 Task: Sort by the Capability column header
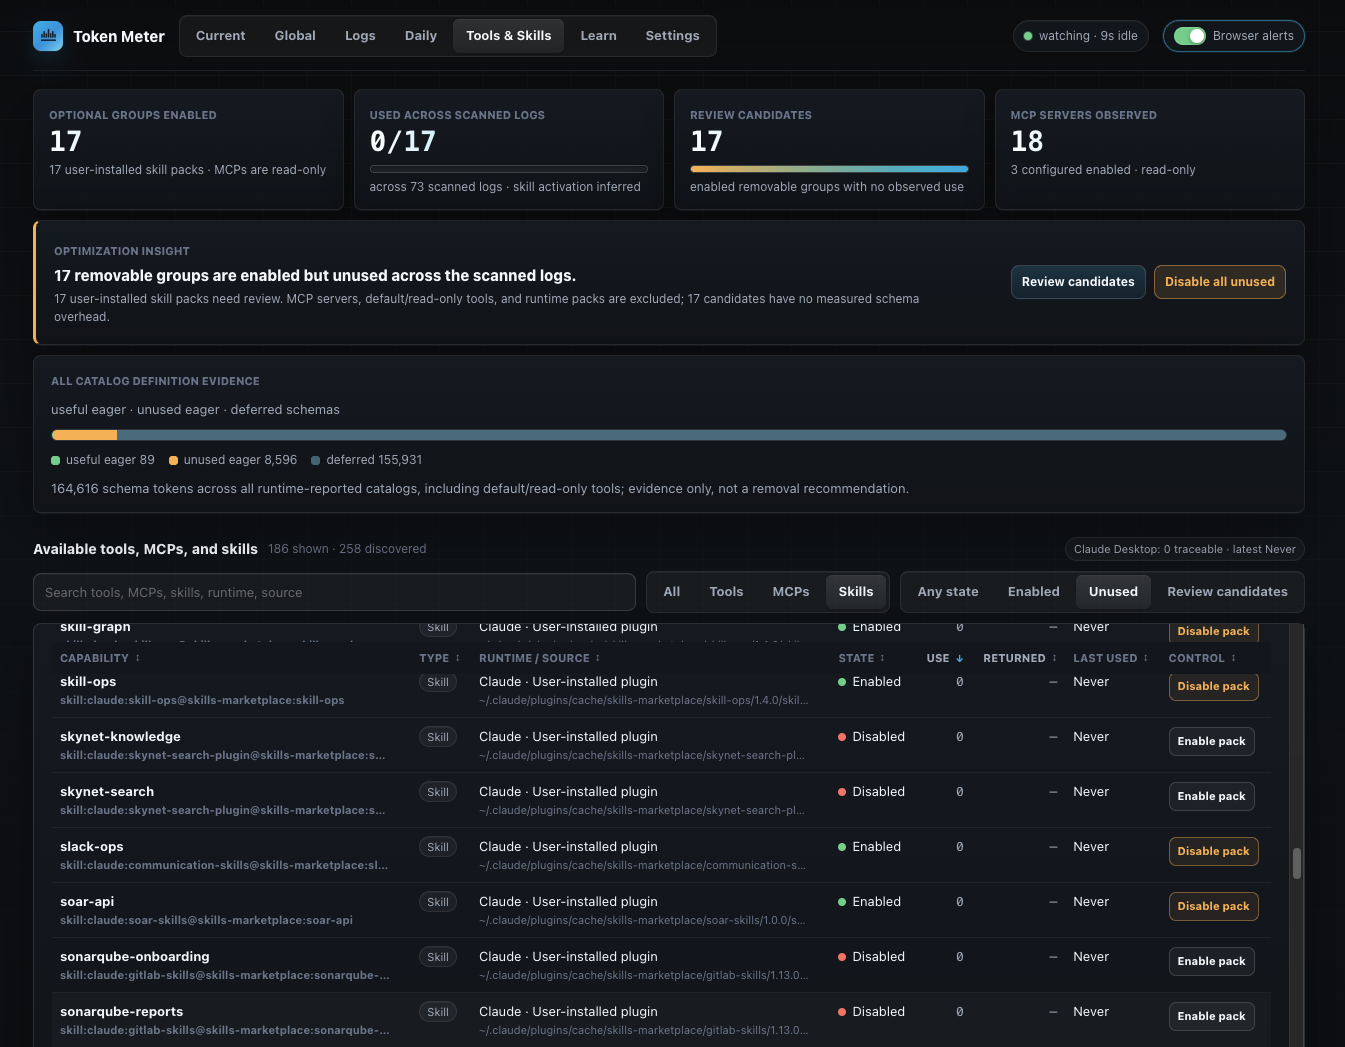(100, 658)
